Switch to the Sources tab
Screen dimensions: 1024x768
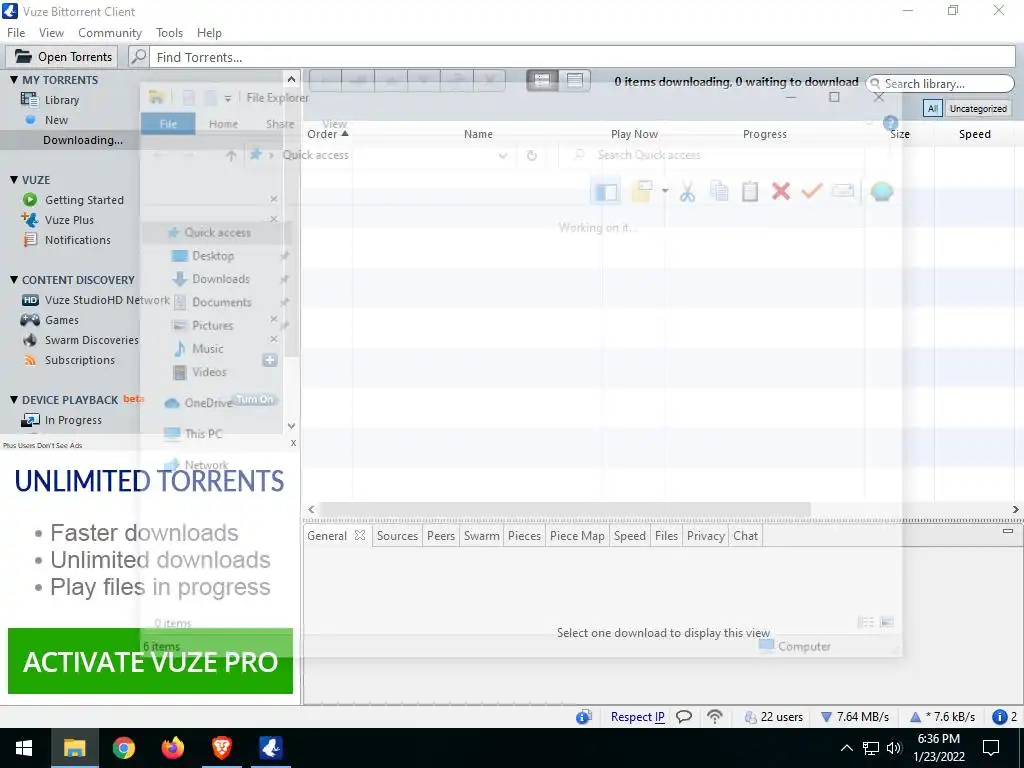coord(397,536)
